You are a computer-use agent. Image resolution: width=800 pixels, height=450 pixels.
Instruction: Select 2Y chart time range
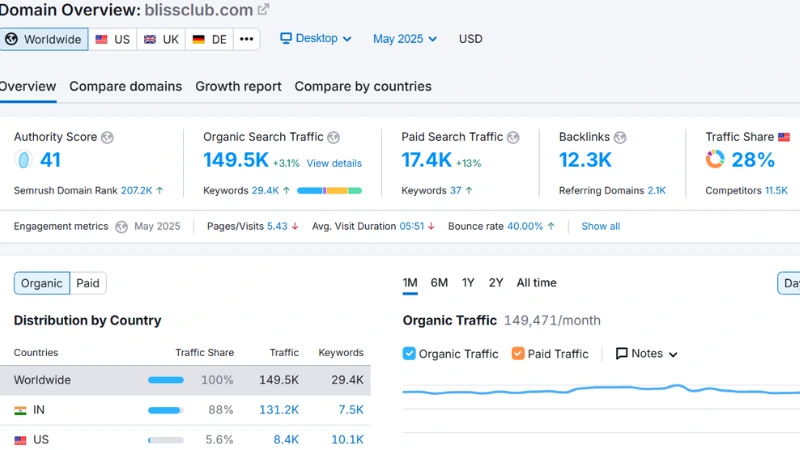click(496, 283)
